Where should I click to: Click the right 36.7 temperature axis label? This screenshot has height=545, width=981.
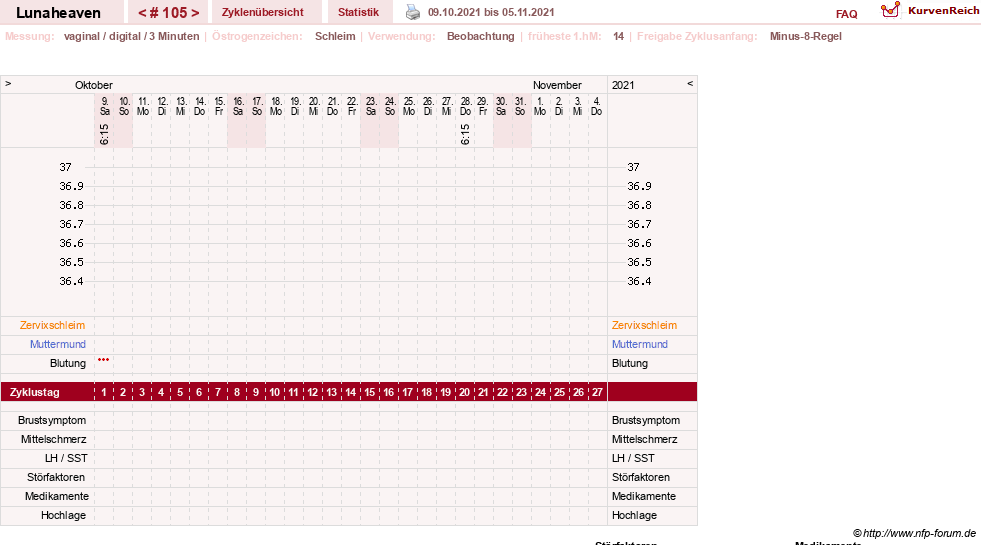(639, 224)
